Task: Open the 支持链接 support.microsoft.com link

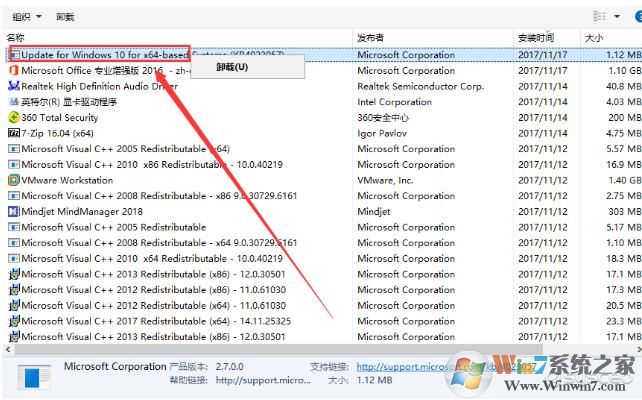Action: [x=446, y=366]
